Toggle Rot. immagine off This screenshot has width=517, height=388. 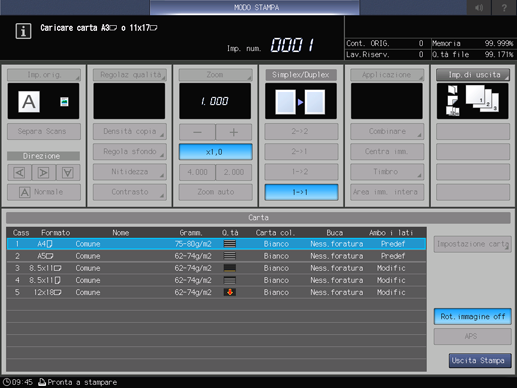pos(472,317)
